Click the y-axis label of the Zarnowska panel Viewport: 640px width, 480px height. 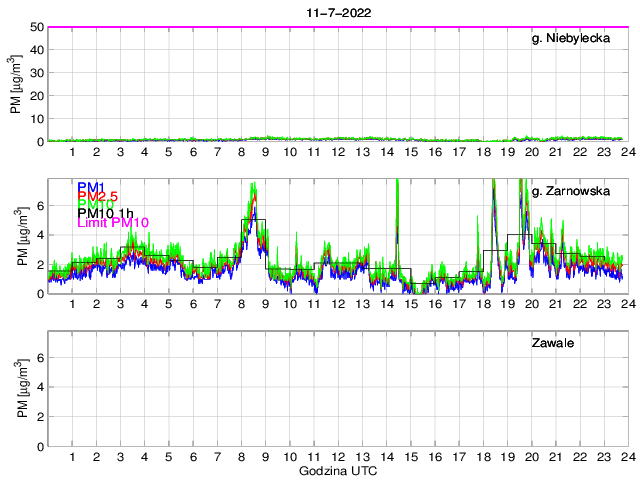coord(21,237)
